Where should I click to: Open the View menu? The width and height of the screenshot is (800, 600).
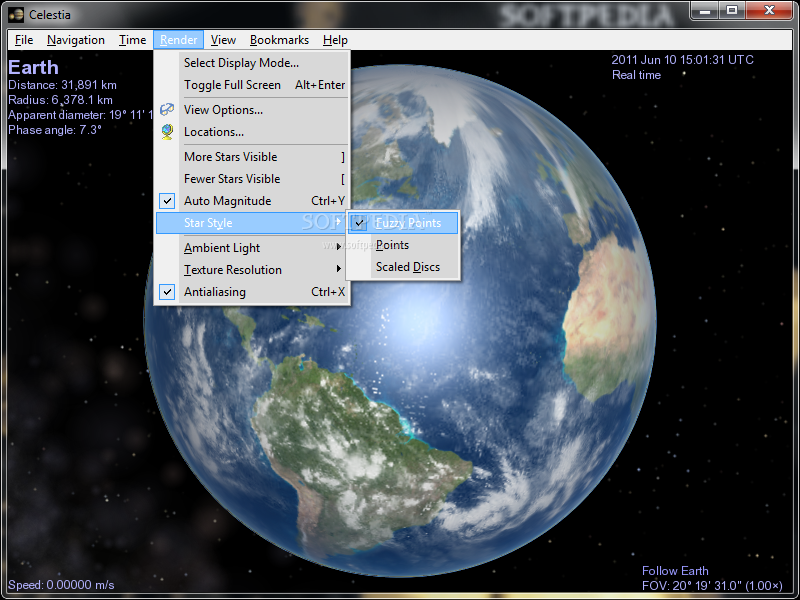click(x=223, y=40)
